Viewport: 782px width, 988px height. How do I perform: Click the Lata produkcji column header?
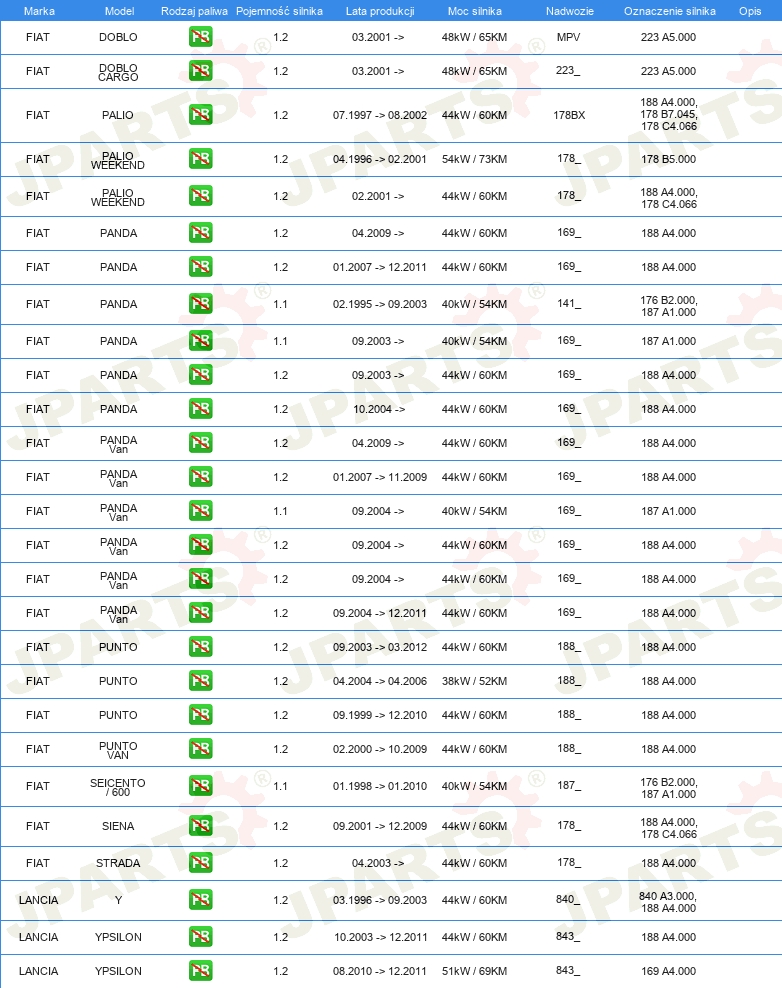tap(380, 11)
